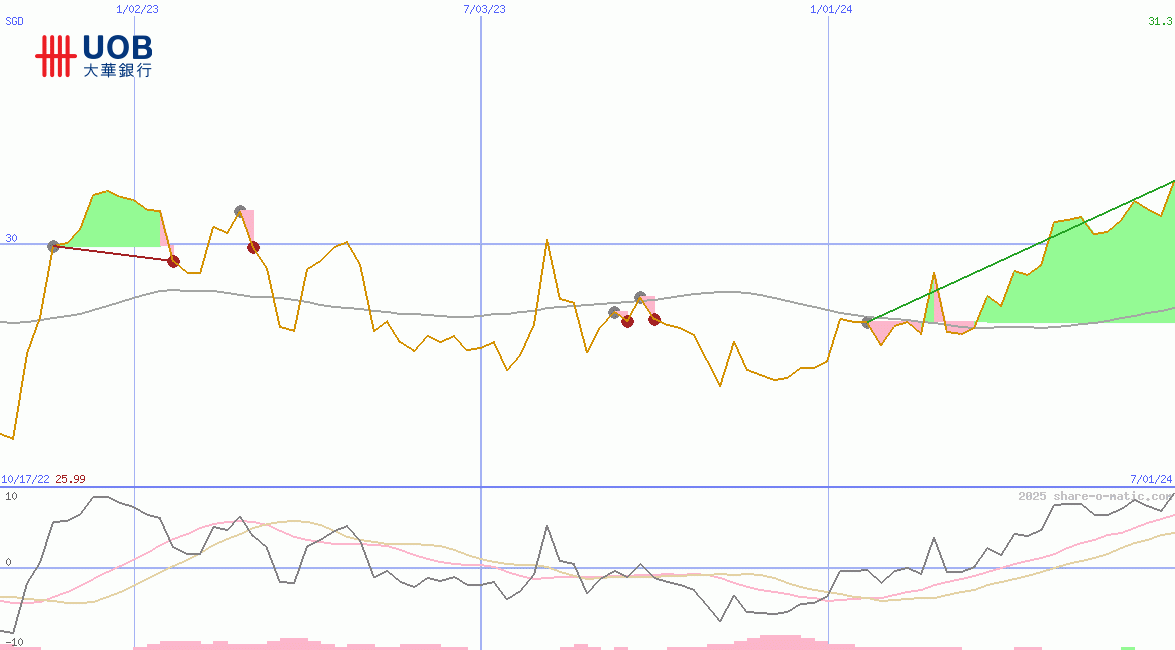Click small green histogram bar at bottom right

pos(1128,647)
